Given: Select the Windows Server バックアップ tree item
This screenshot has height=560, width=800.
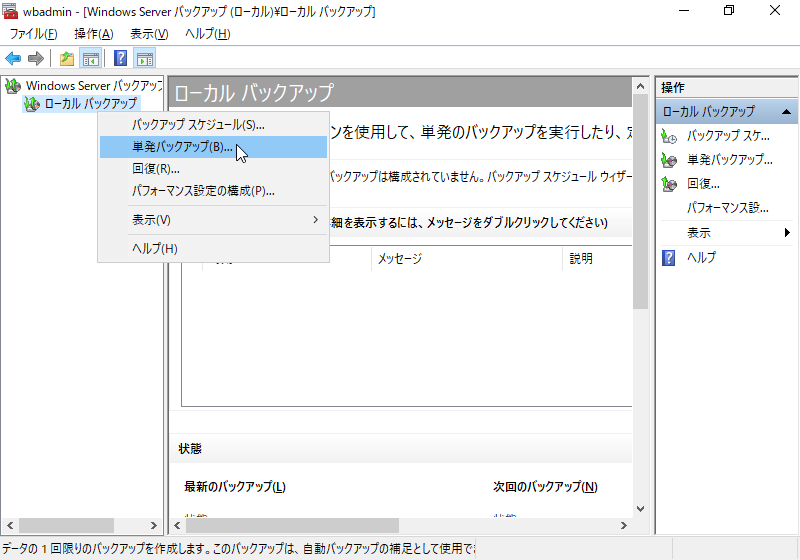Looking at the screenshot, I should tap(94, 86).
